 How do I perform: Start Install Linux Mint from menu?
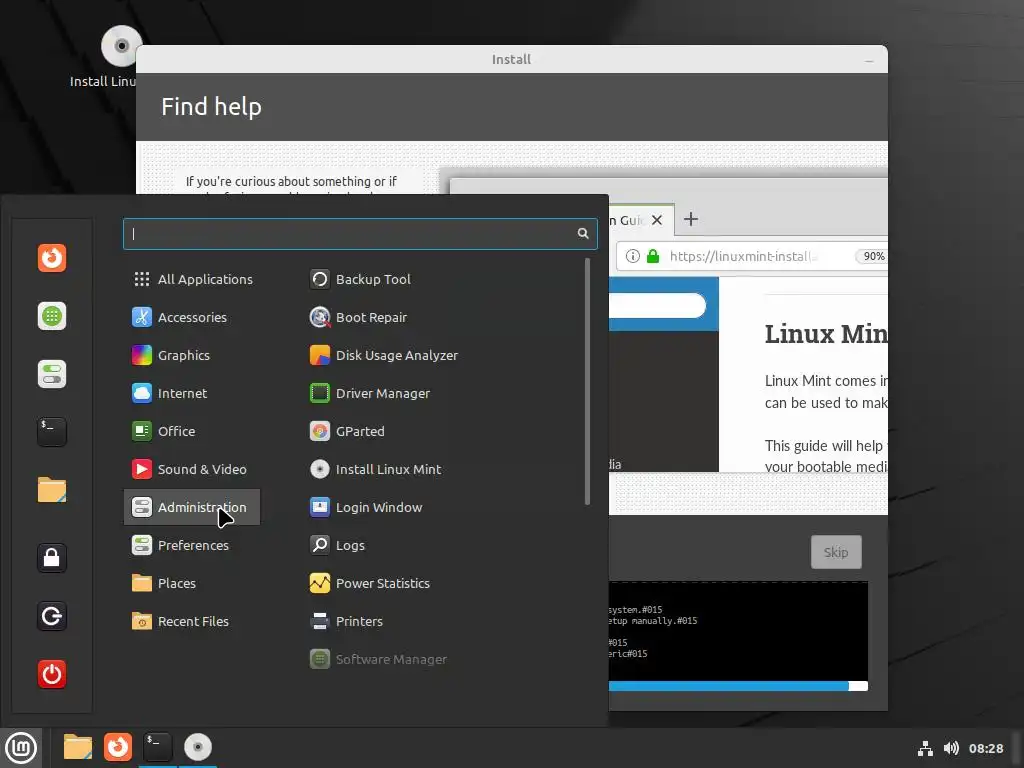click(x=376, y=469)
